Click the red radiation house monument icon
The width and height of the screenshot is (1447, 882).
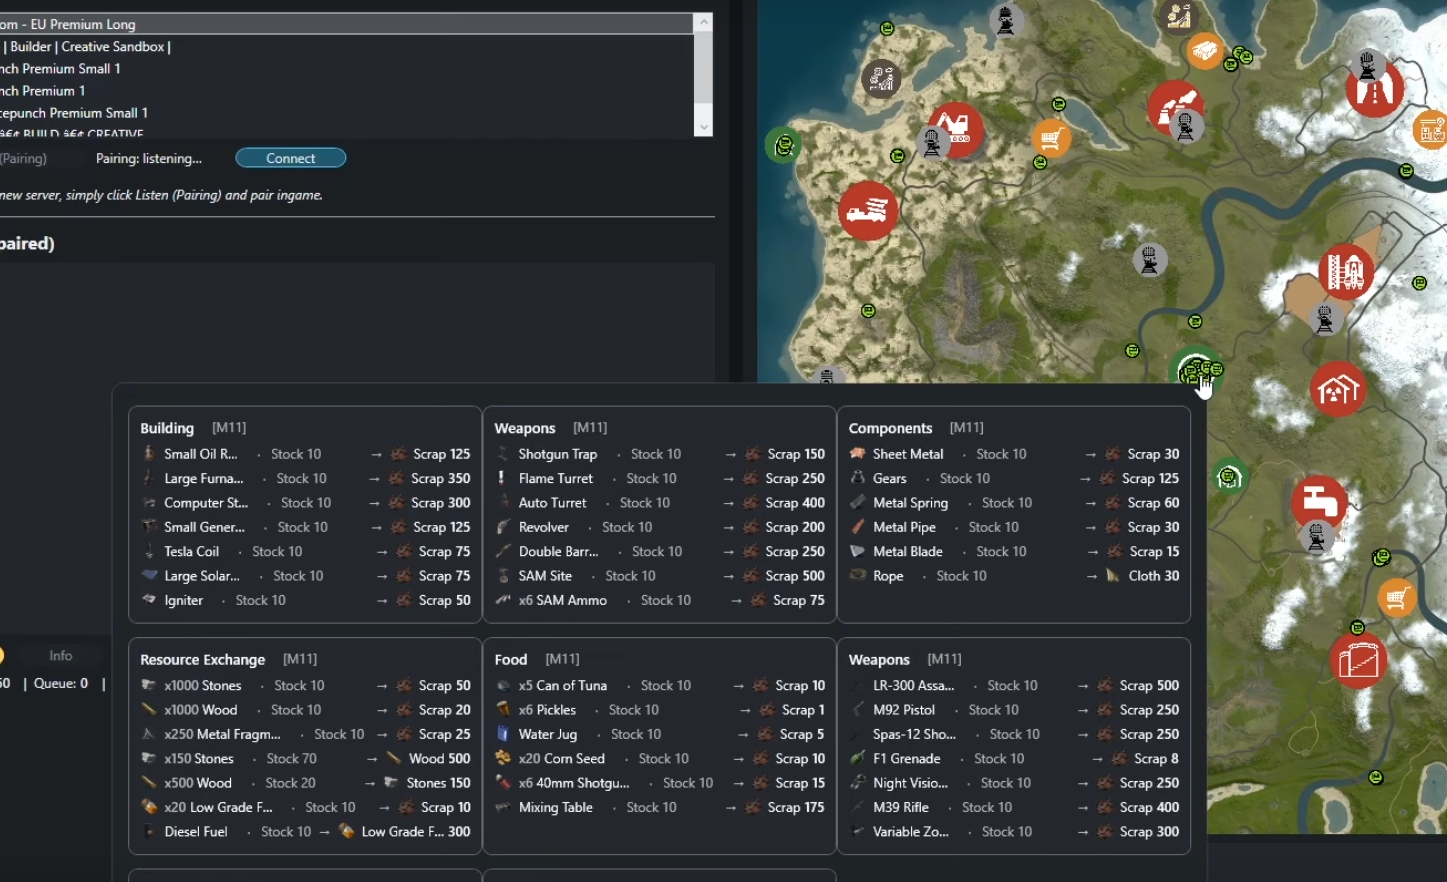pyautogui.click(x=1338, y=388)
